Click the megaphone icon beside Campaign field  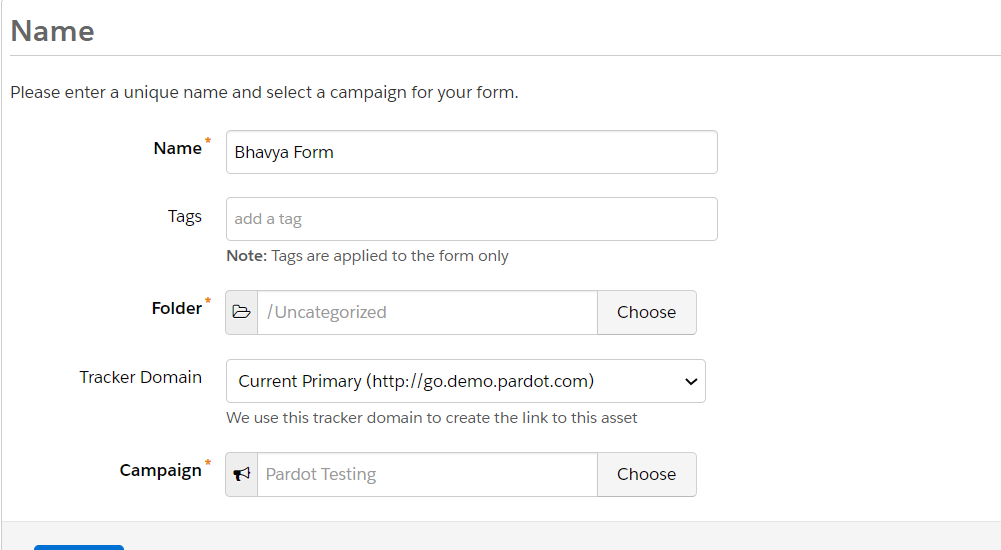pos(241,474)
